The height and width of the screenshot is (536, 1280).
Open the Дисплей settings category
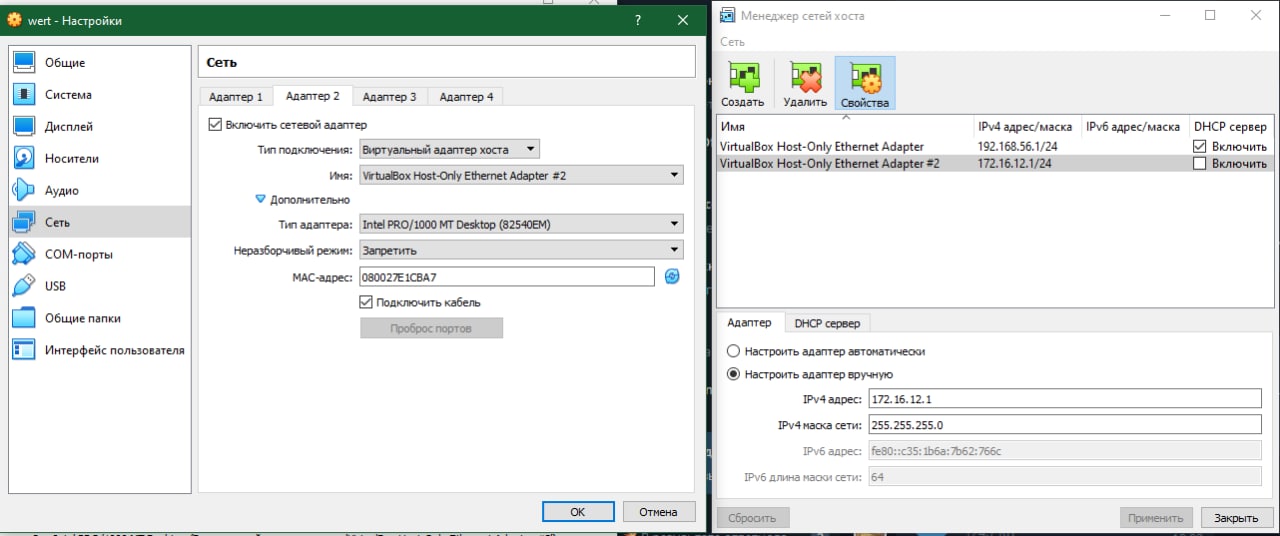pyautogui.click(x=100, y=126)
